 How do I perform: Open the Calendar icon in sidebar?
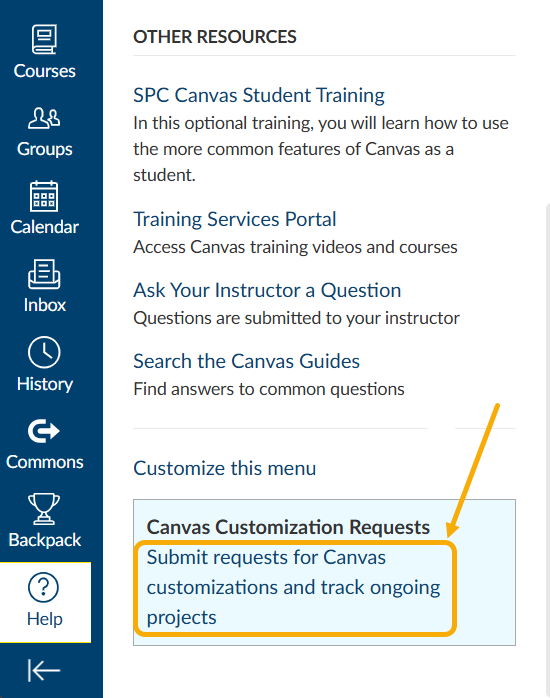click(44, 196)
